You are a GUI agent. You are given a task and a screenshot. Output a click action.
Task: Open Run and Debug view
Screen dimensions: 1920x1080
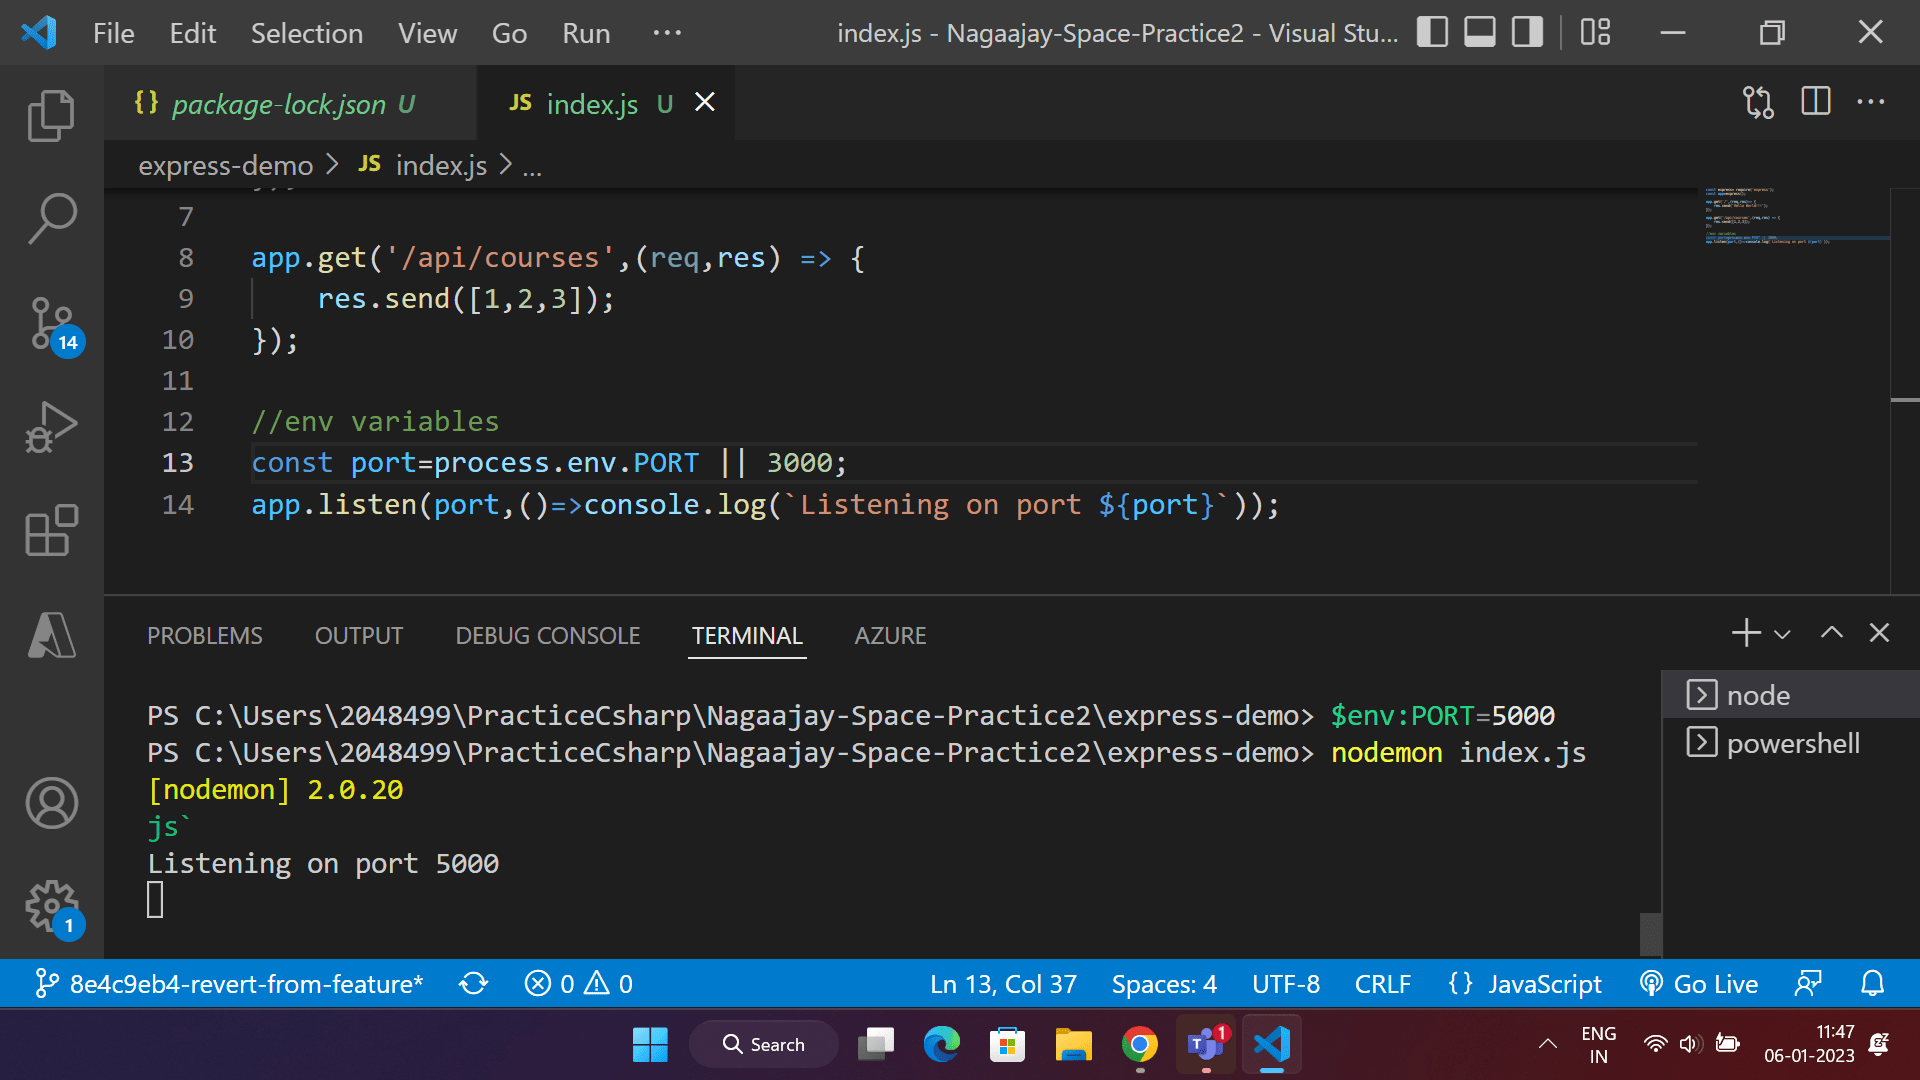point(51,425)
